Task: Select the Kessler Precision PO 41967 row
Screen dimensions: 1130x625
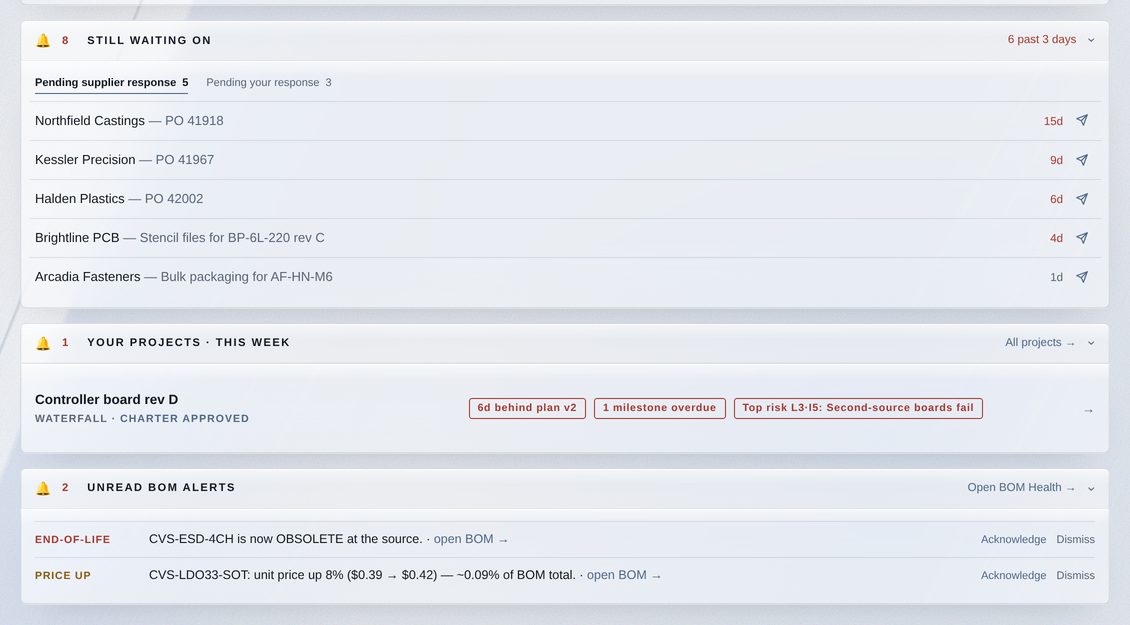Action: (x=565, y=160)
